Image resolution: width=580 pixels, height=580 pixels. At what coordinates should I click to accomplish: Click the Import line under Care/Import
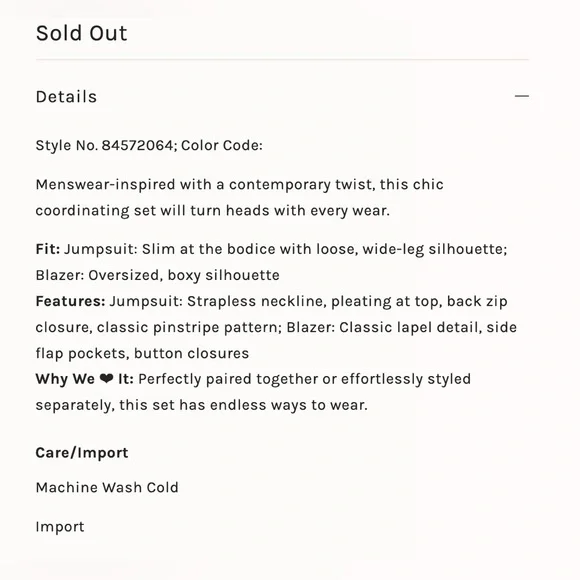[60, 527]
